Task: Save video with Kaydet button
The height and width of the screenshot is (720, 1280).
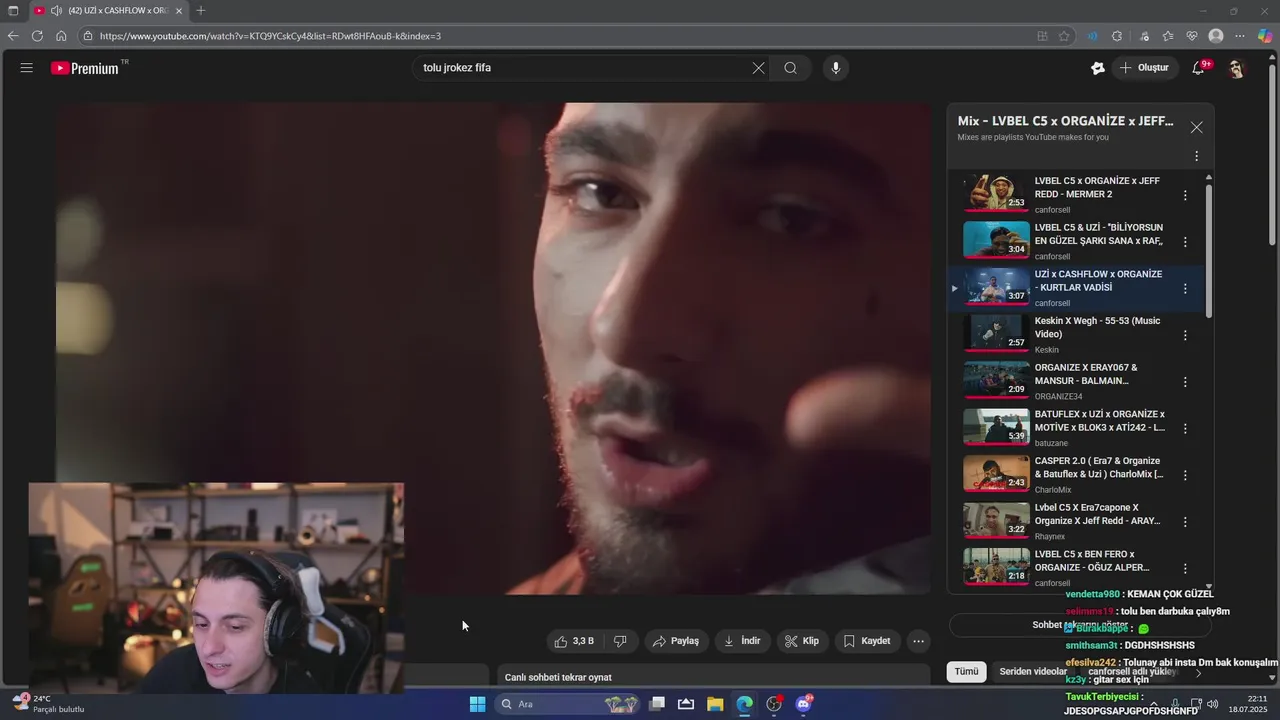Action: [x=867, y=641]
